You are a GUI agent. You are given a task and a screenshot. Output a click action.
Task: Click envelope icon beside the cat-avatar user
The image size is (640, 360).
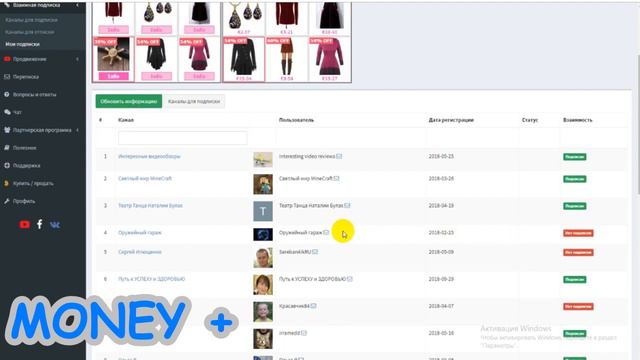(304, 333)
